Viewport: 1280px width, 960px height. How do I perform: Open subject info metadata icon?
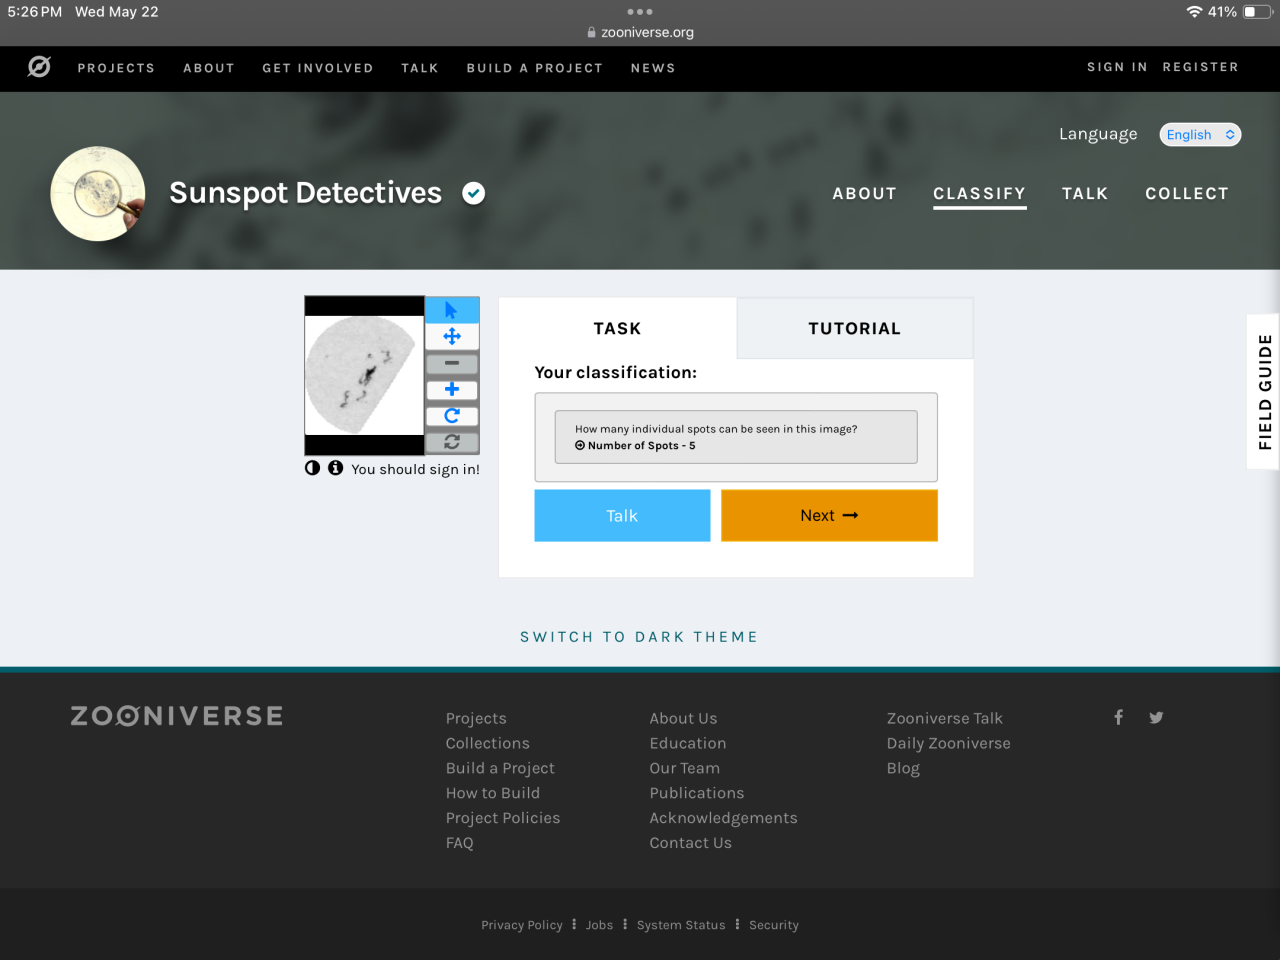[336, 468]
